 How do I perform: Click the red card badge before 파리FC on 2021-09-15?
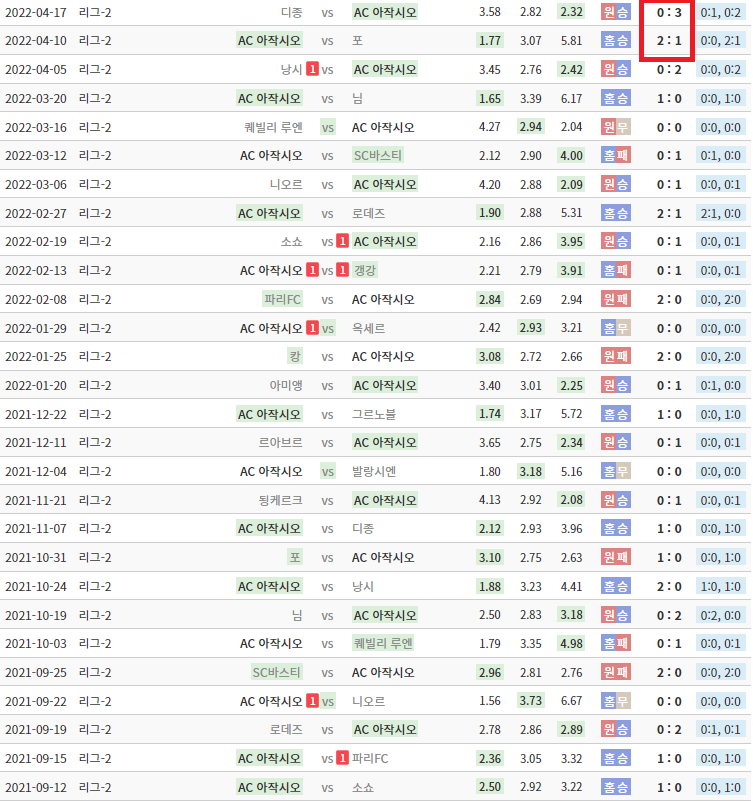click(343, 758)
